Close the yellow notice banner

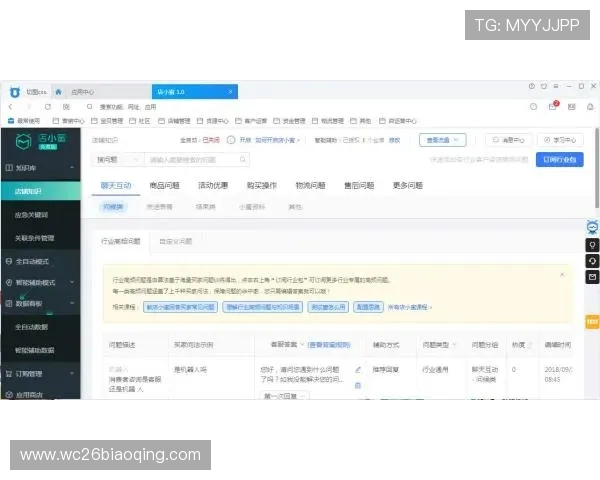tap(562, 275)
